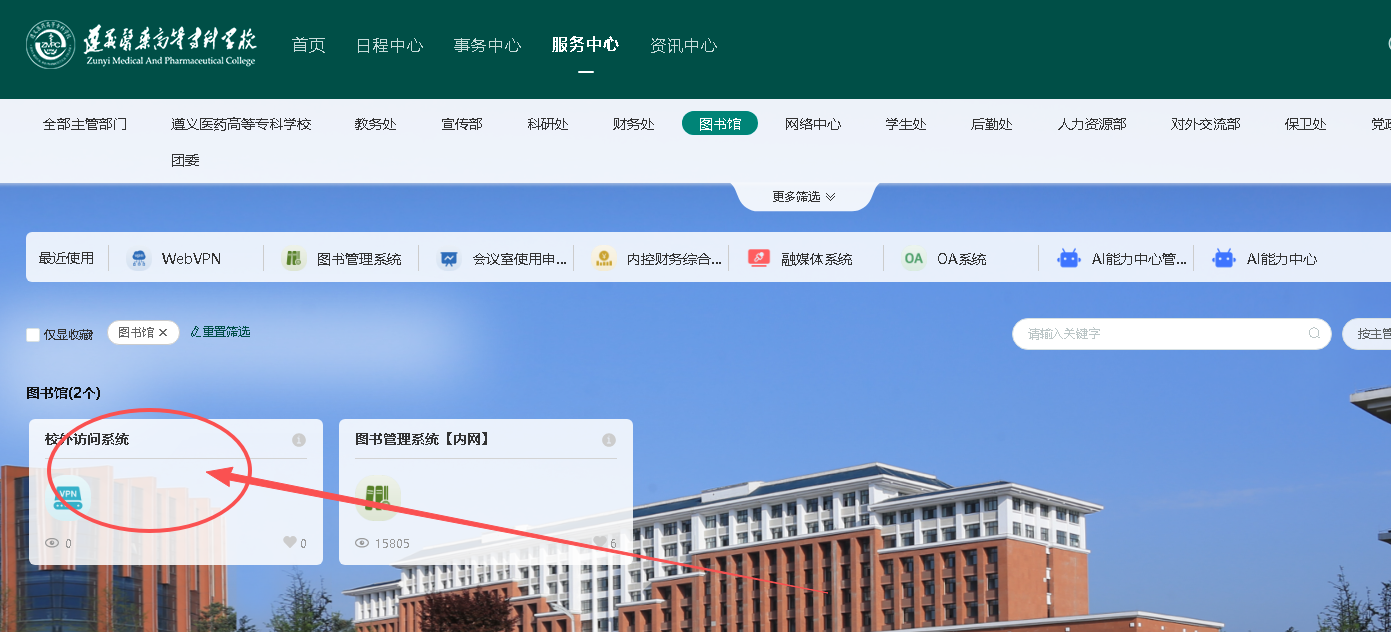
Task: Click the search magnifier icon in keyword box
Action: tap(1315, 334)
